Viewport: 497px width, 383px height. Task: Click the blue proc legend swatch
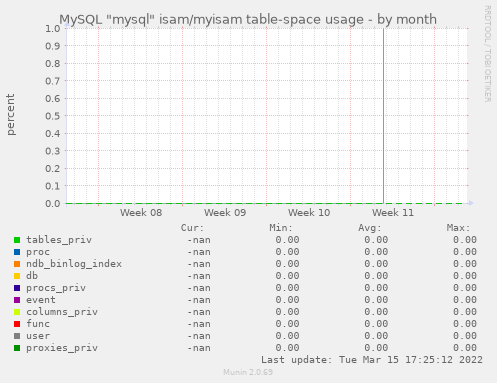tap(17, 252)
